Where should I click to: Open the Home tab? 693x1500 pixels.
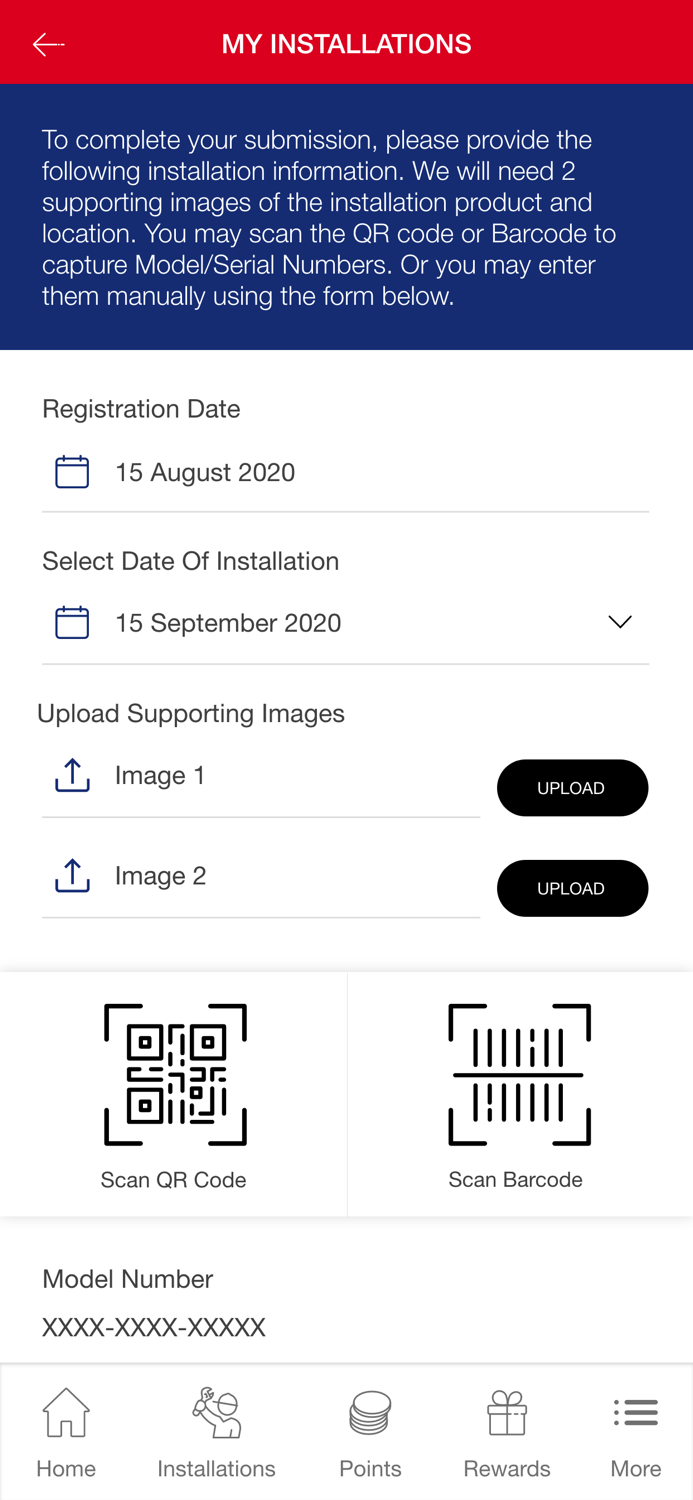pos(66,1432)
